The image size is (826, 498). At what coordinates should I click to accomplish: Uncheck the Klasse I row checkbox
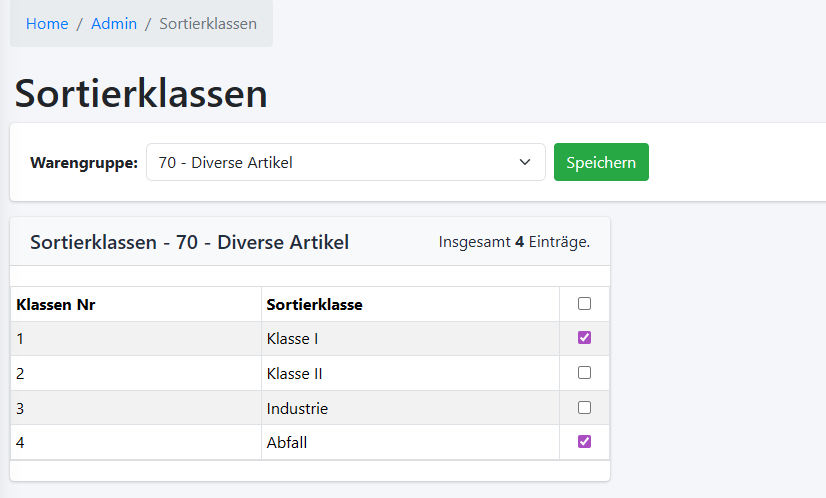(585, 338)
